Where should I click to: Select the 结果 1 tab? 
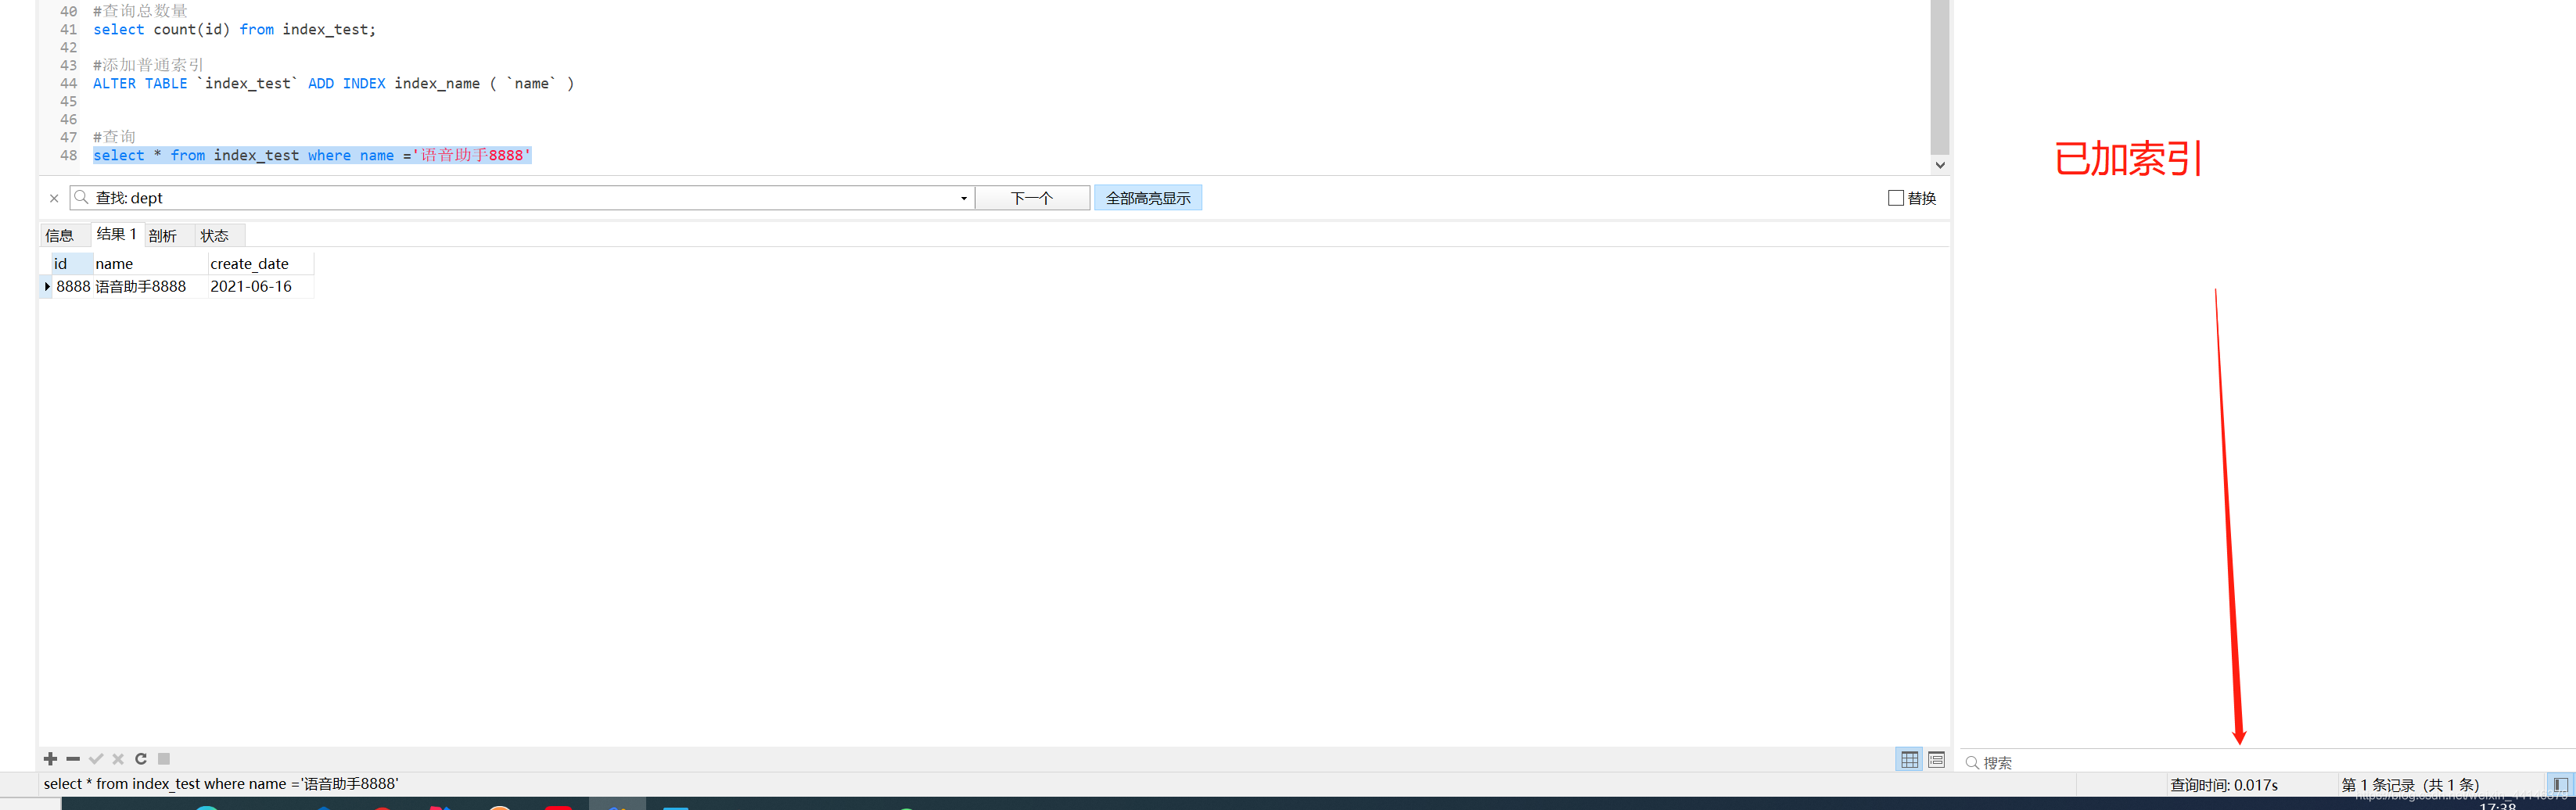(x=116, y=234)
